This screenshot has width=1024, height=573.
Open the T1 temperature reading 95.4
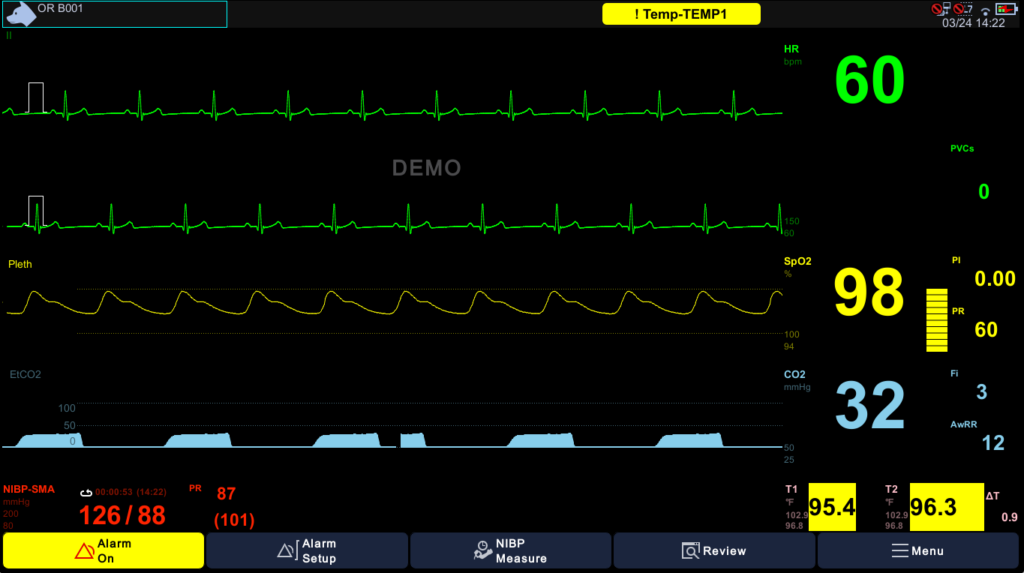point(832,507)
